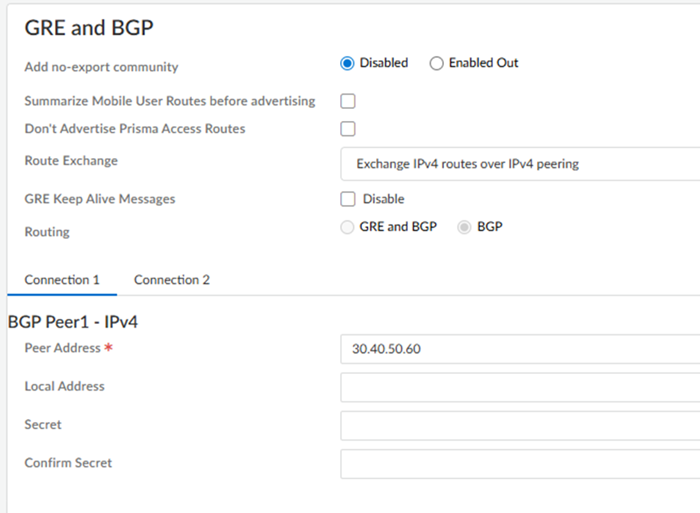This screenshot has width=700, height=513.
Task: Click the GRE Keep Alive Messages label
Action: (100, 199)
